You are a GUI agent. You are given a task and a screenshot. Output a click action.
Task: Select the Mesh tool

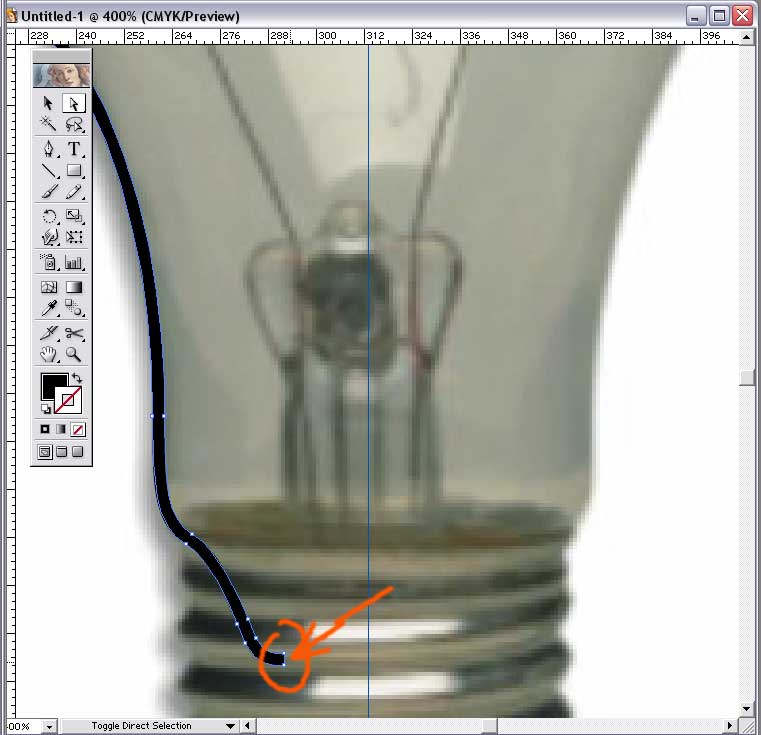click(x=48, y=286)
